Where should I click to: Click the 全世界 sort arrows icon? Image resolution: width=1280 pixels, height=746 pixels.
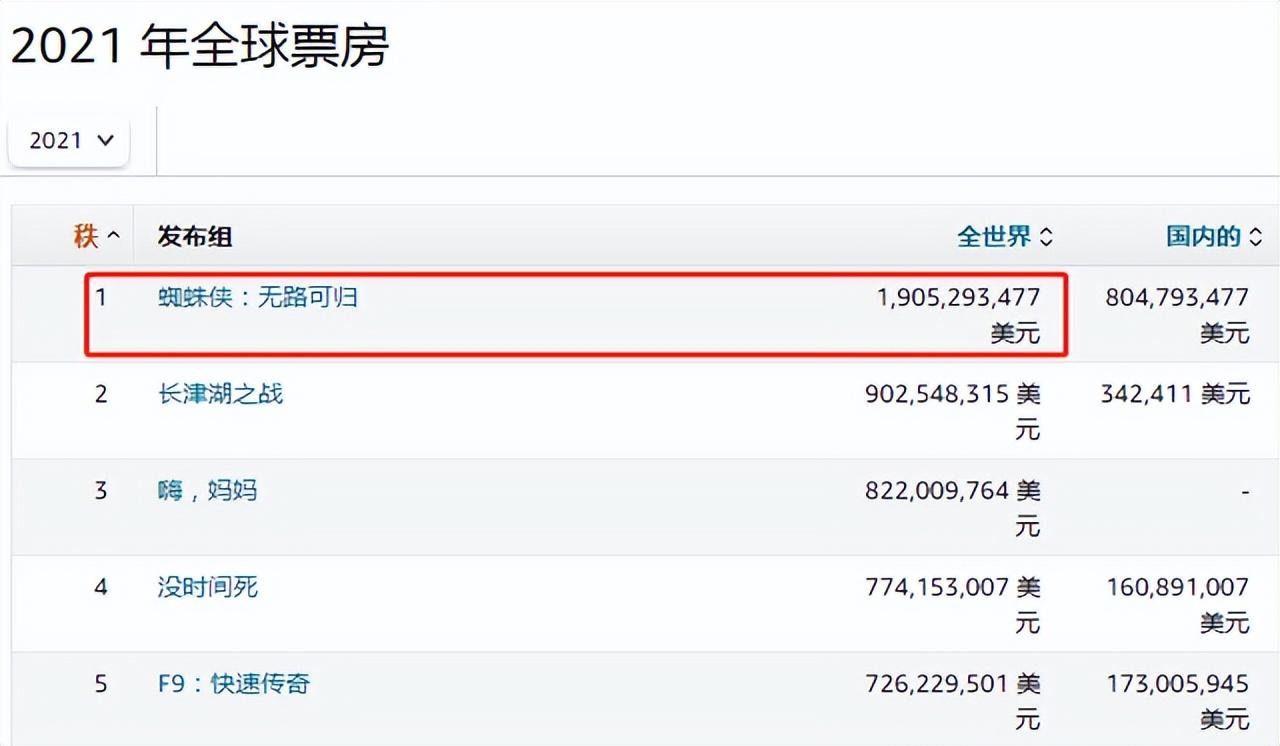point(1046,237)
